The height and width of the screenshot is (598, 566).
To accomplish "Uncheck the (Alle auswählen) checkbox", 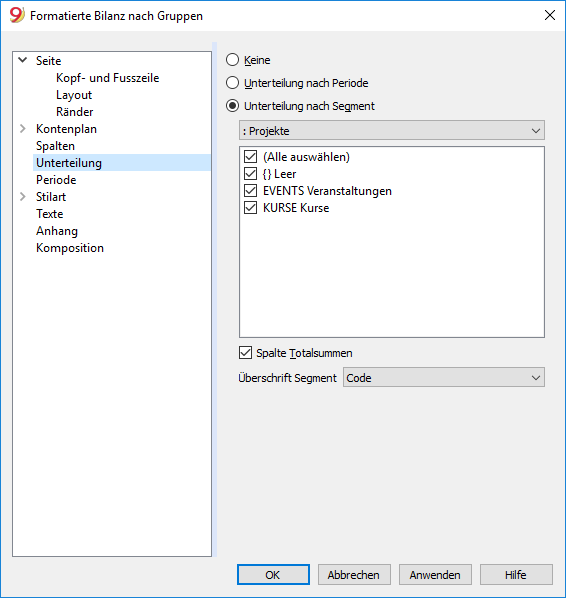I will click(251, 156).
